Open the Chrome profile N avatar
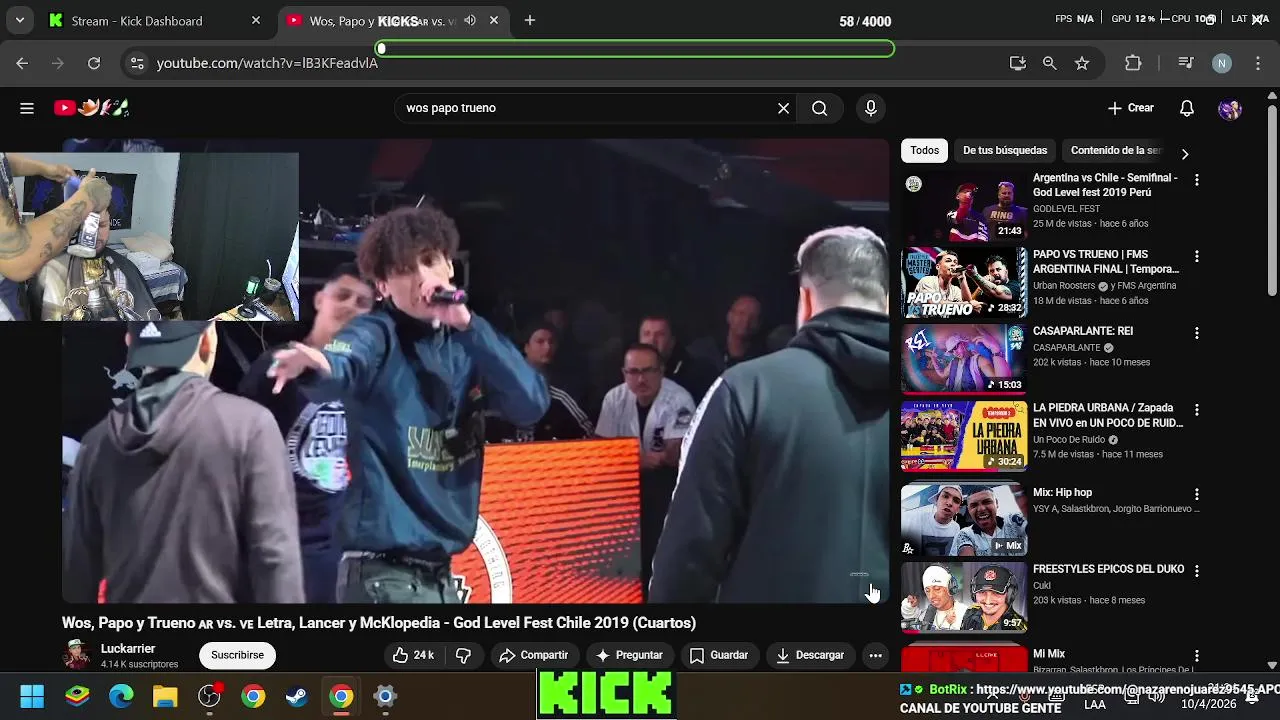Screen dimensions: 1280x720 (1222, 63)
